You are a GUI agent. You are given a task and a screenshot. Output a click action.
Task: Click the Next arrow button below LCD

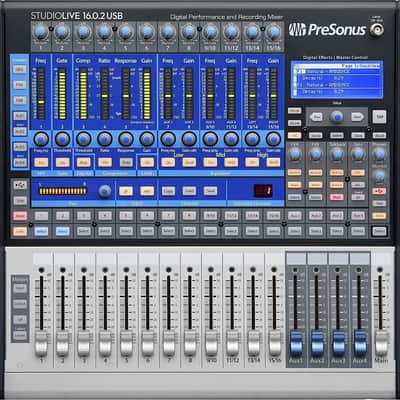click(x=357, y=117)
